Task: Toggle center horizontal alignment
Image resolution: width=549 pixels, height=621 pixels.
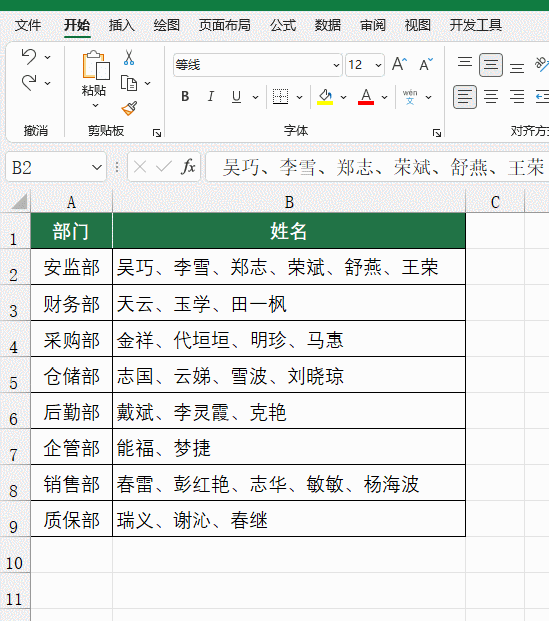Action: [491, 97]
